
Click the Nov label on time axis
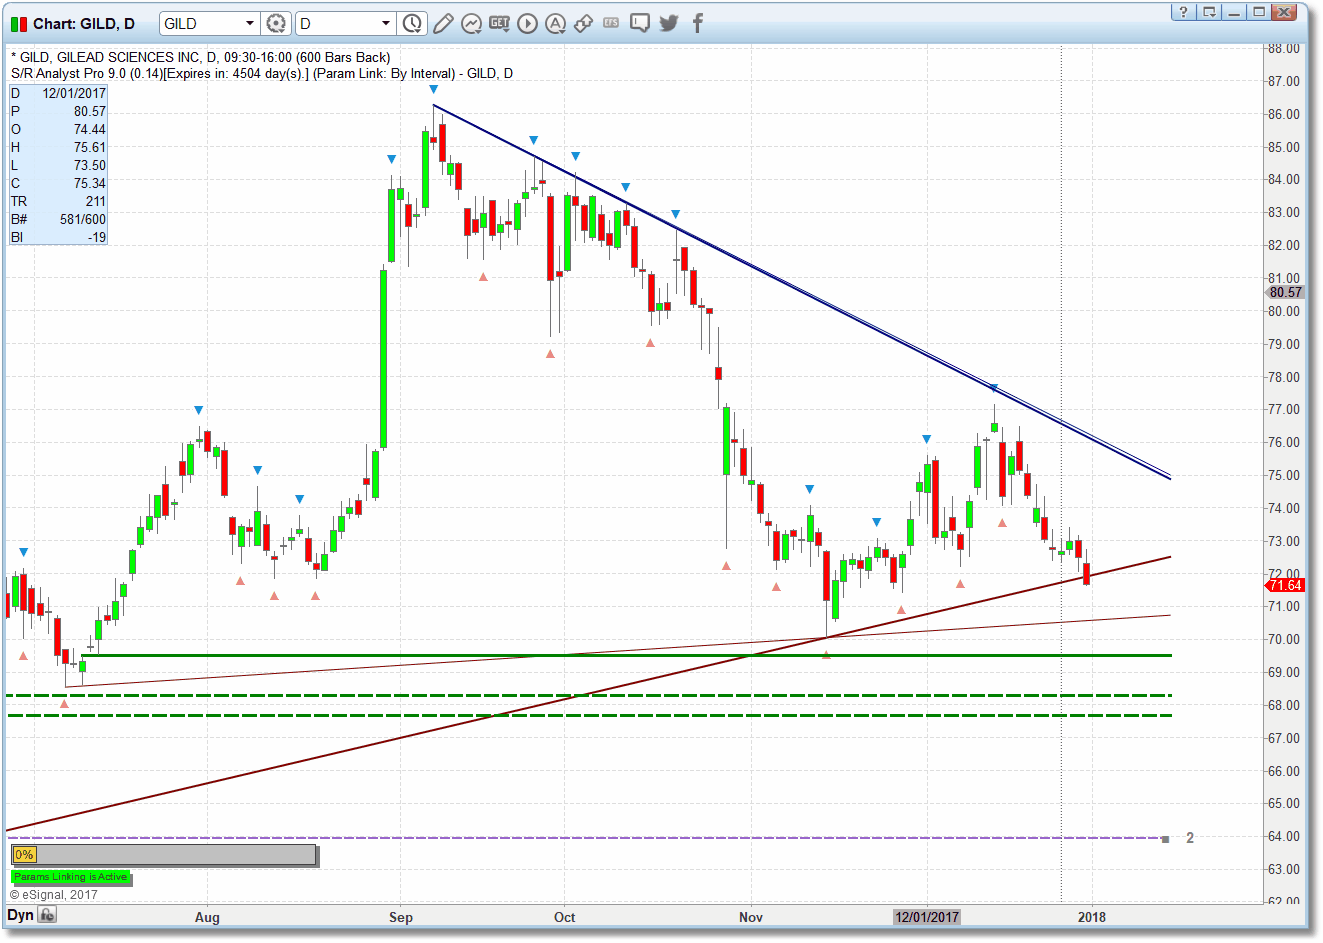[751, 917]
